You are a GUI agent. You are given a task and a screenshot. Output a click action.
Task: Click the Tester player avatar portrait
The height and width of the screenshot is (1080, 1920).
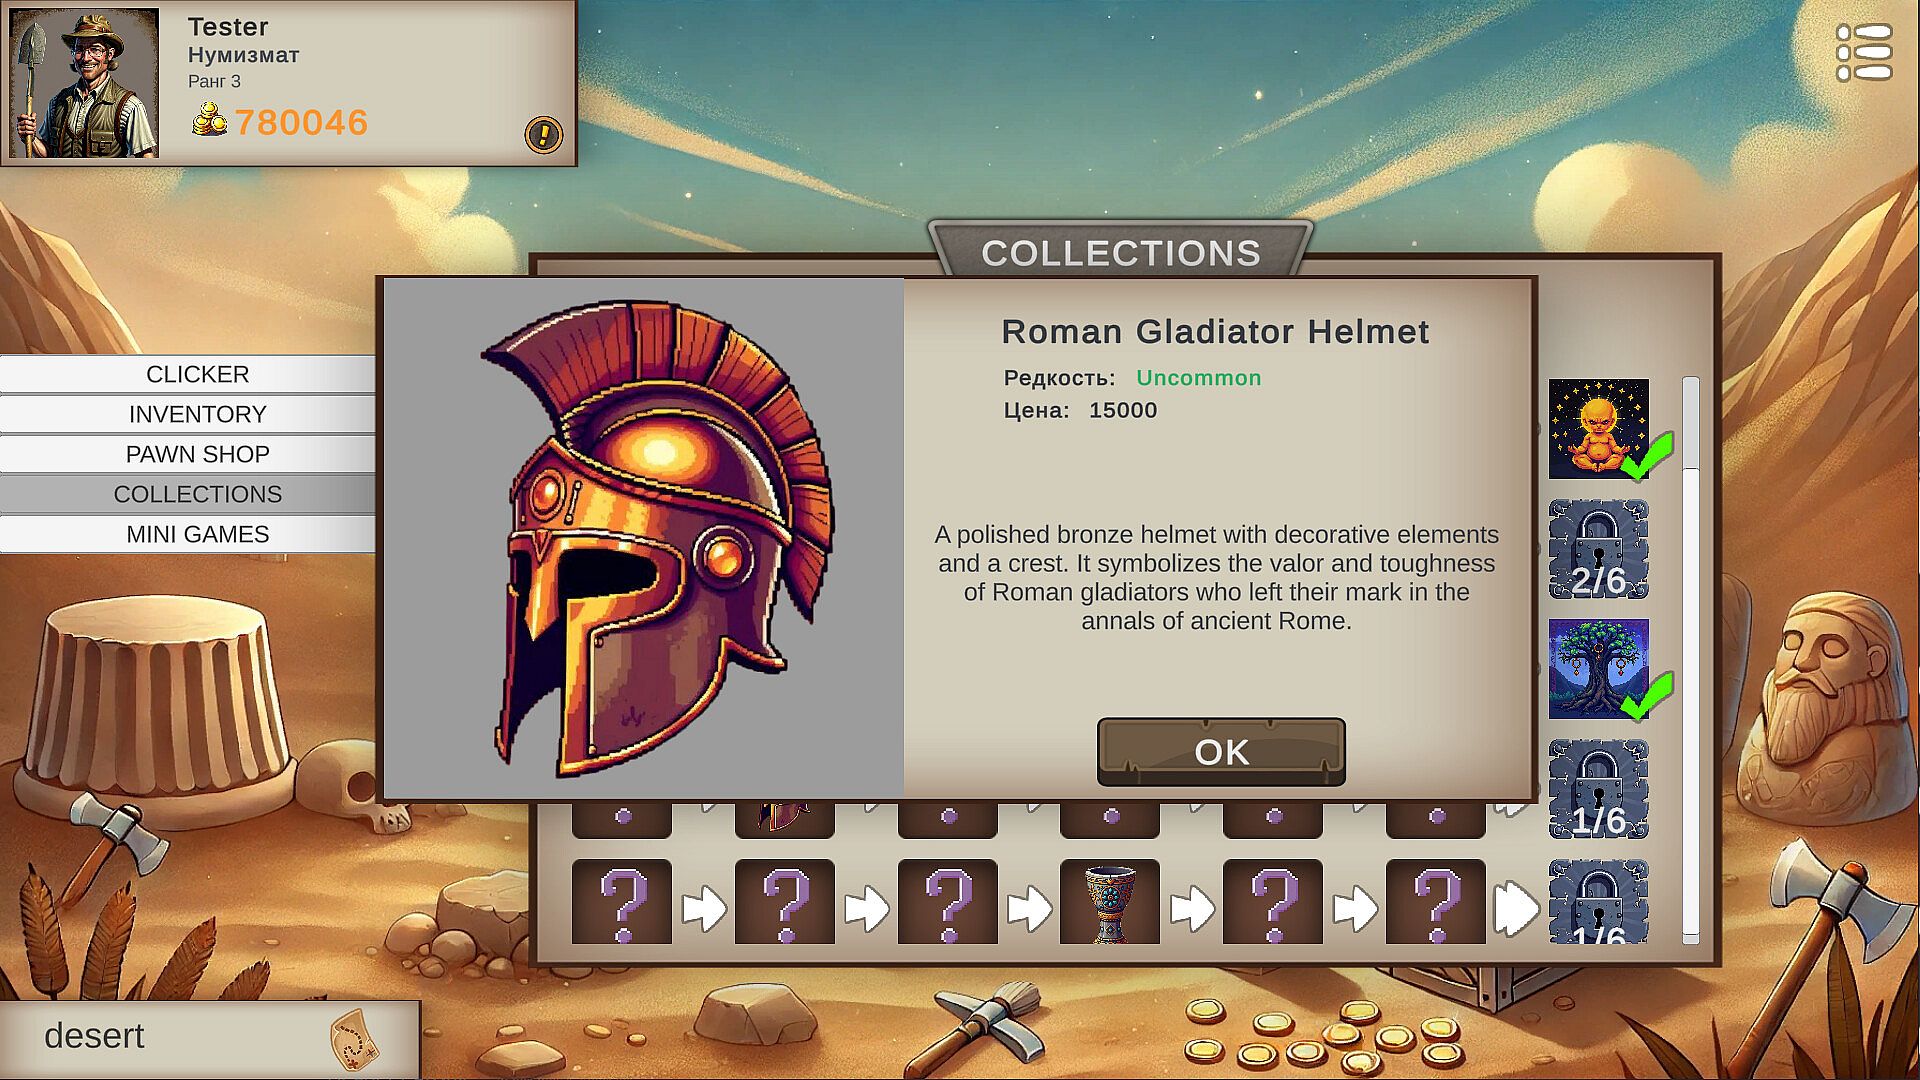pyautogui.click(x=84, y=83)
